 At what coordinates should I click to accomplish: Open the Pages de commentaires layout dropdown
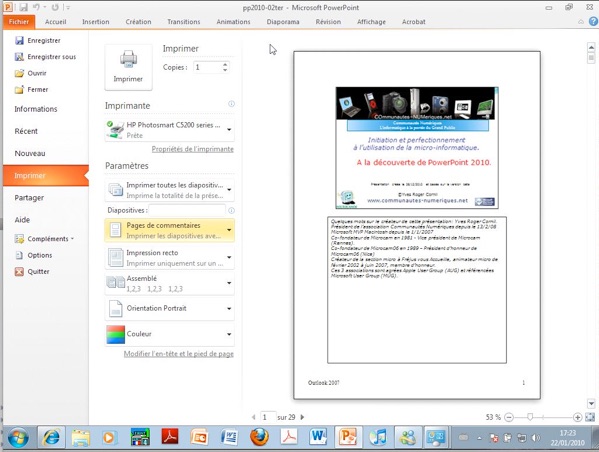[x=170, y=230]
